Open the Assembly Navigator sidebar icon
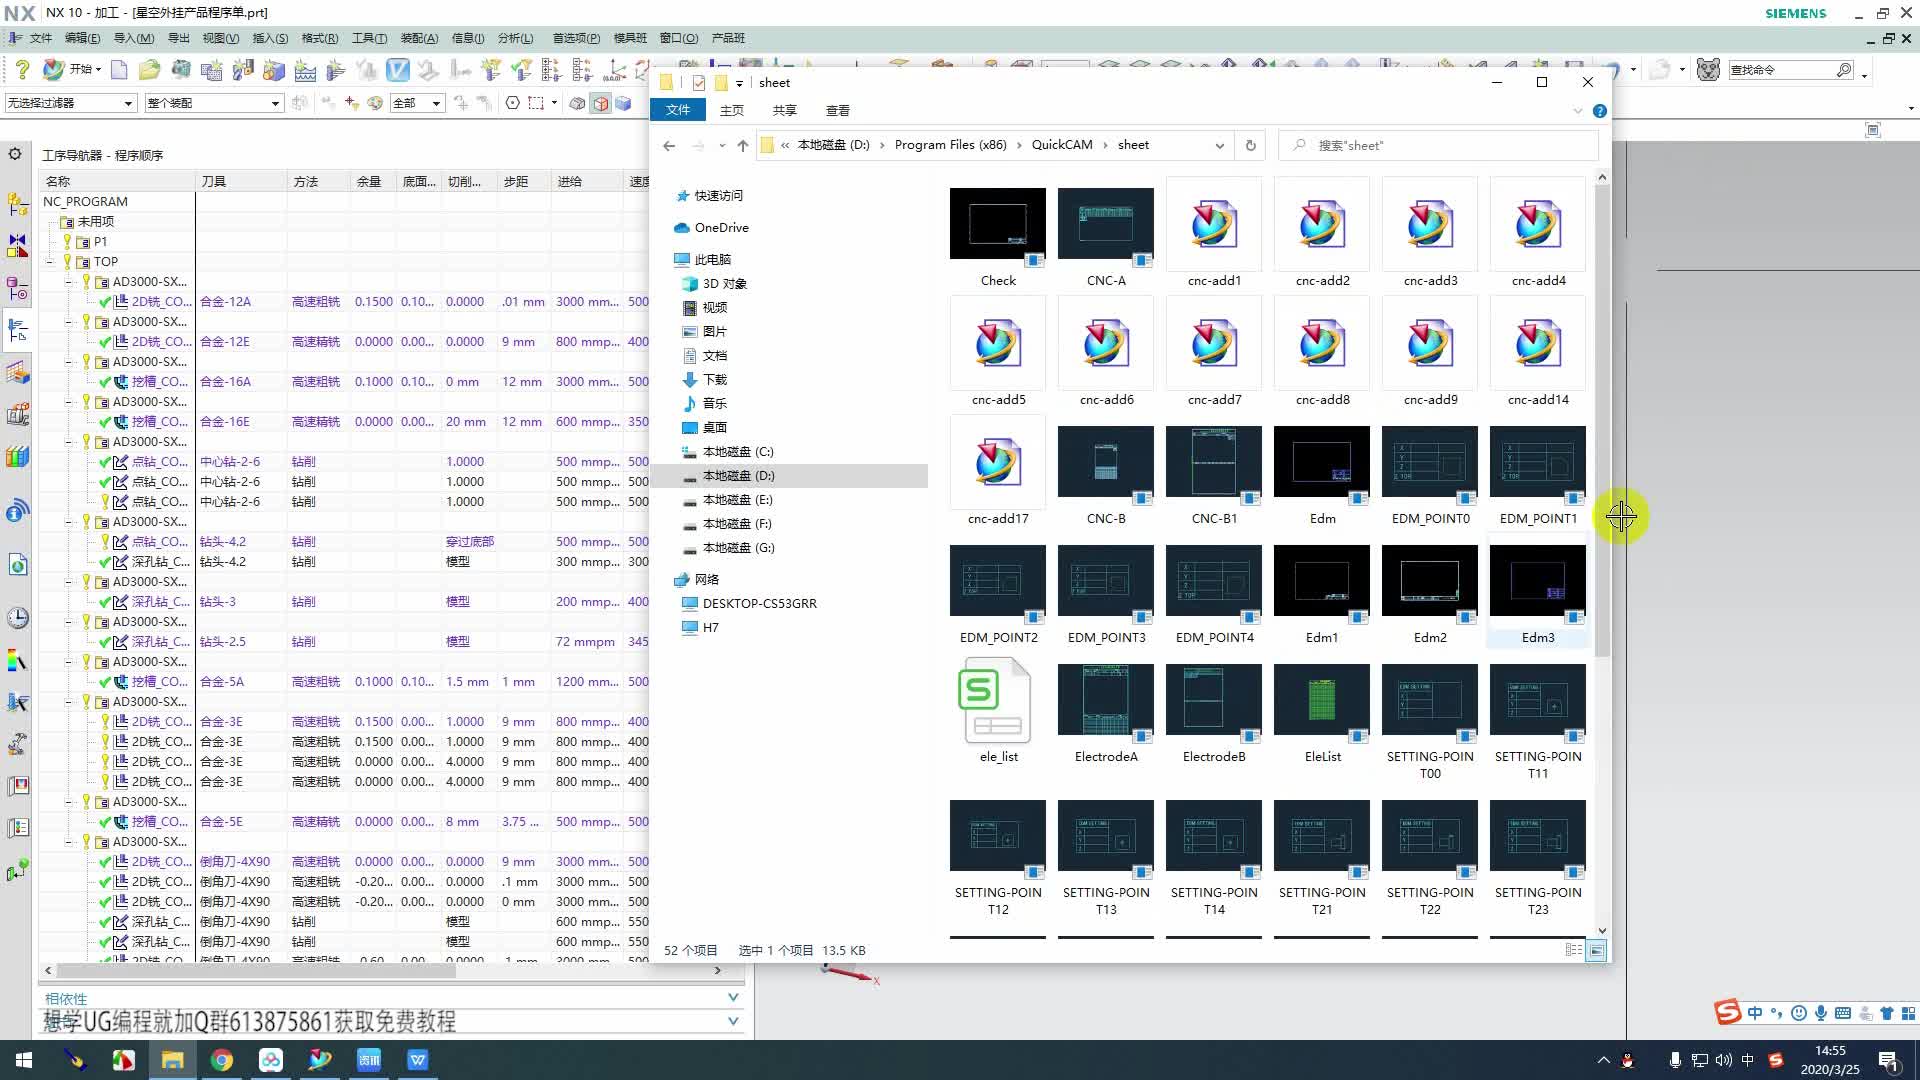This screenshot has width=1920, height=1080. pyautogui.click(x=17, y=205)
